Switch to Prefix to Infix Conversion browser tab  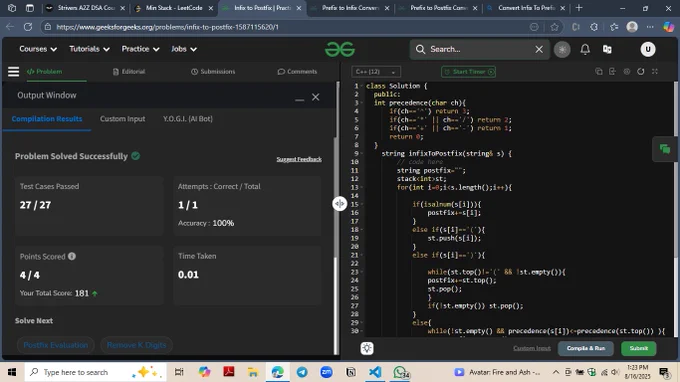(x=350, y=8)
